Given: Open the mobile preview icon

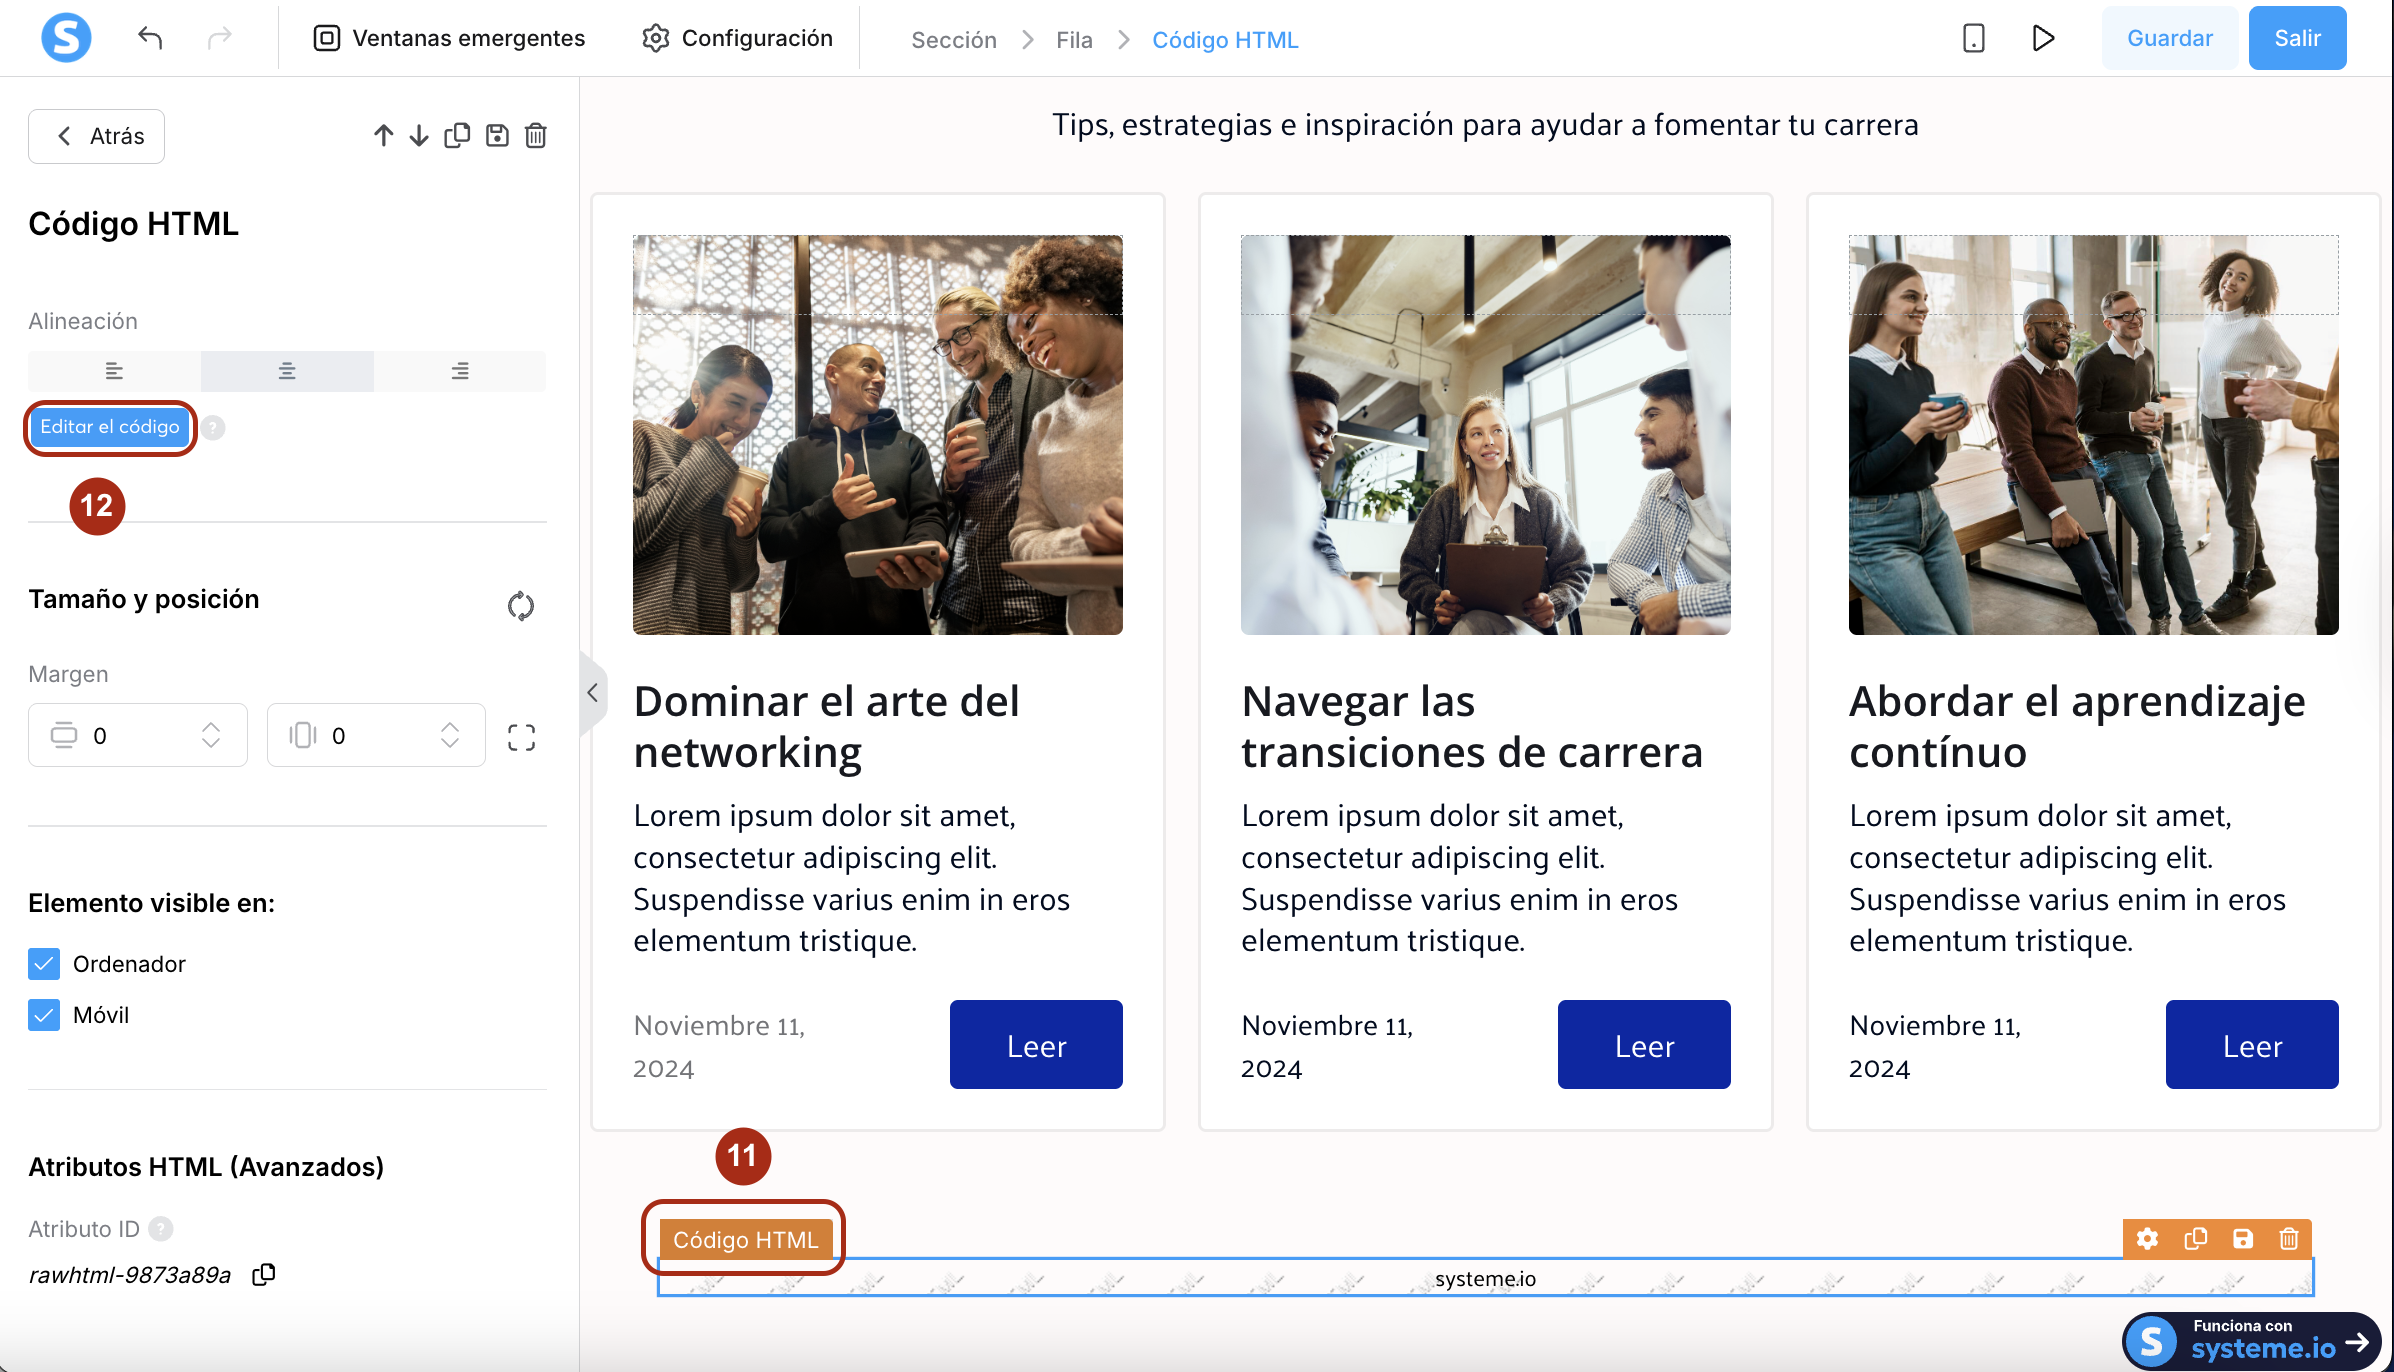Looking at the screenshot, I should click(1973, 38).
